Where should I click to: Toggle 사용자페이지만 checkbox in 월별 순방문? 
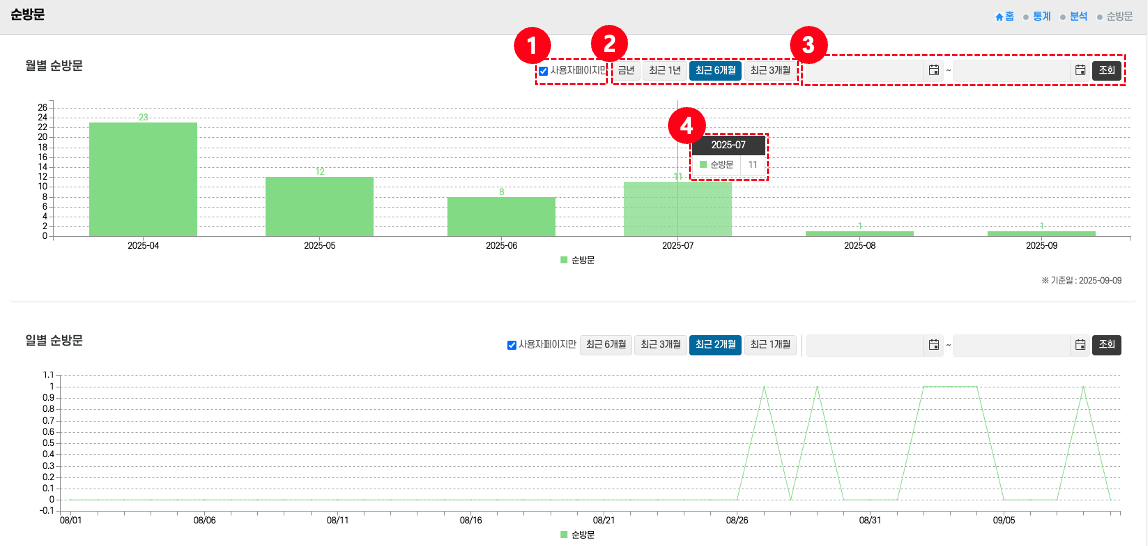click(x=543, y=71)
